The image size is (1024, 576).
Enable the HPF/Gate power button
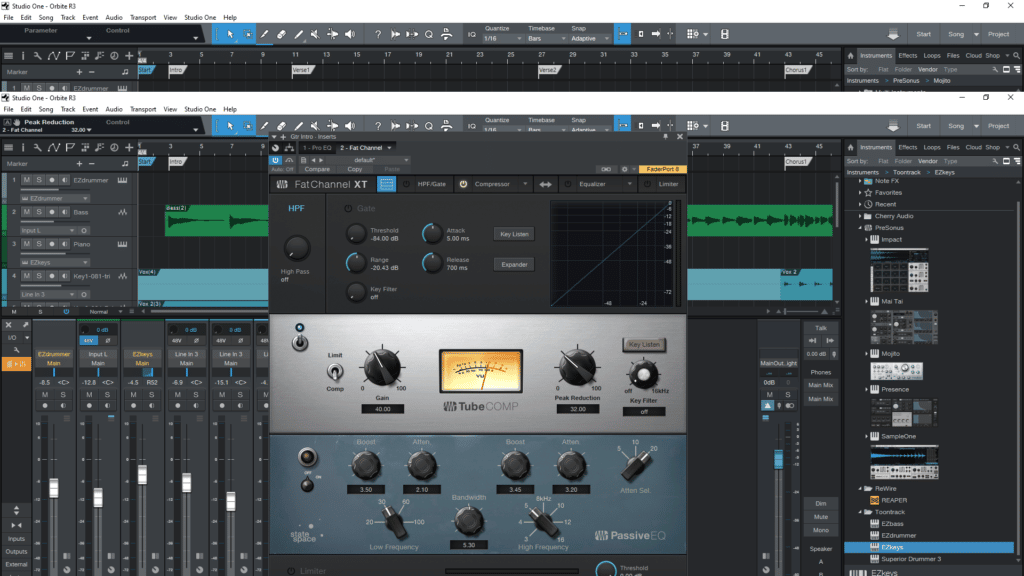click(x=406, y=184)
